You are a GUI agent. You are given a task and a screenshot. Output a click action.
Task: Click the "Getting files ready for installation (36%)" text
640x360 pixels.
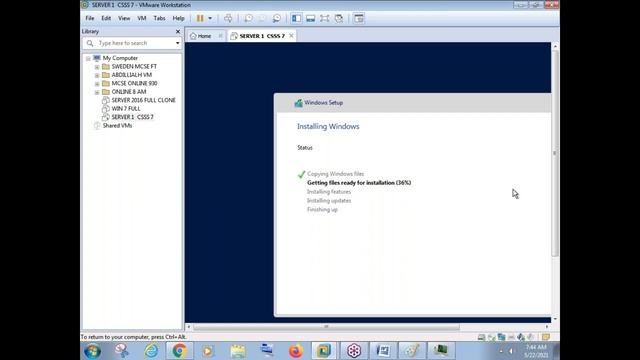pos(359,183)
